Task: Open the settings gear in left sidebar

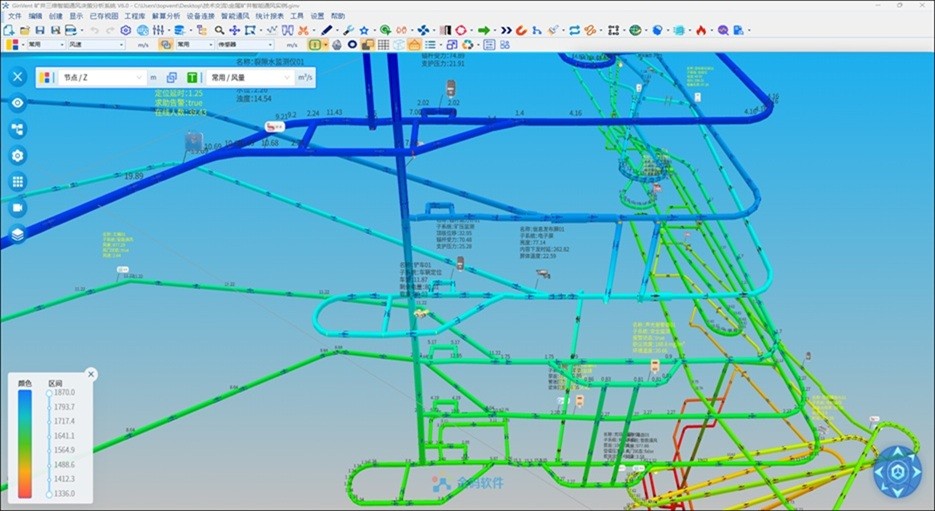Action: (x=17, y=156)
